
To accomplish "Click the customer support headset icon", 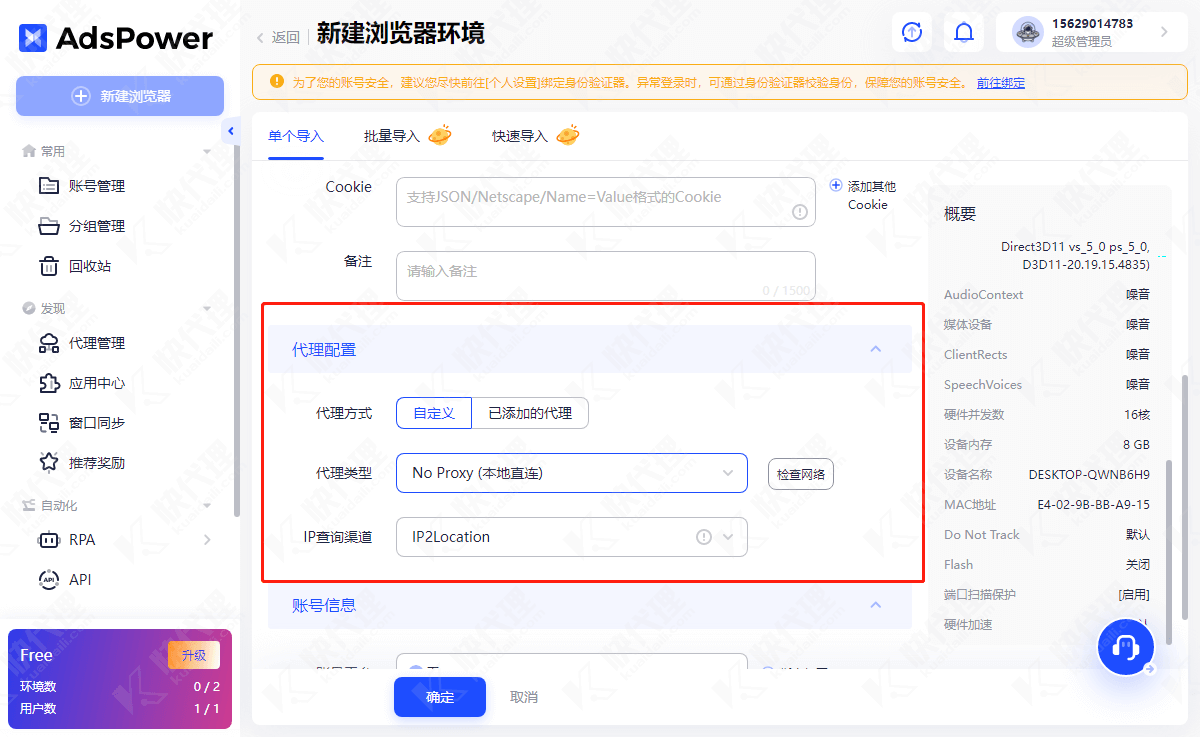I will click(1126, 648).
